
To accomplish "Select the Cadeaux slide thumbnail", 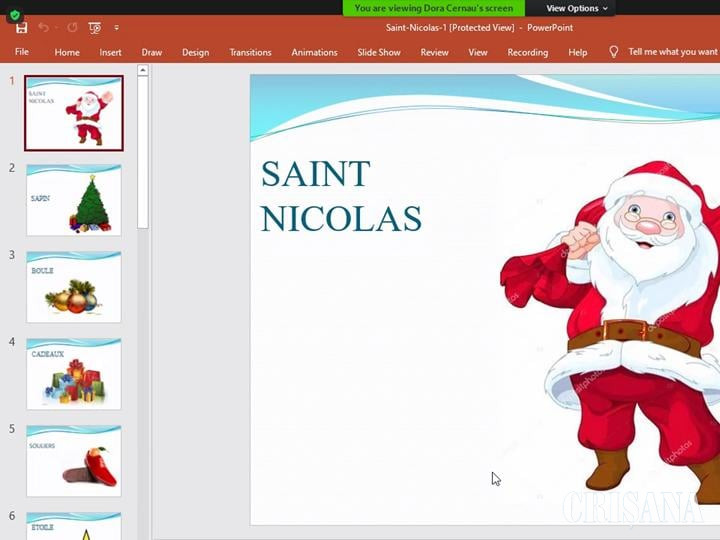I will [x=74, y=374].
